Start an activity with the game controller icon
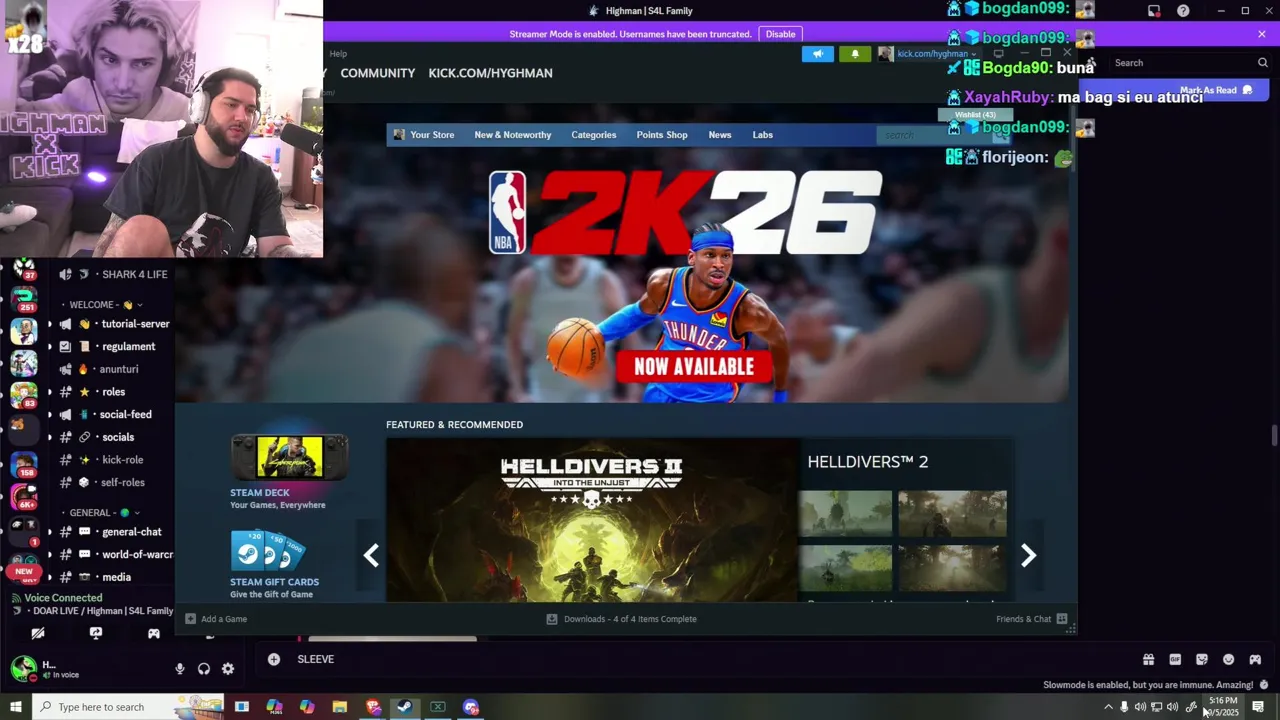Image resolution: width=1280 pixels, height=720 pixels. point(154,633)
